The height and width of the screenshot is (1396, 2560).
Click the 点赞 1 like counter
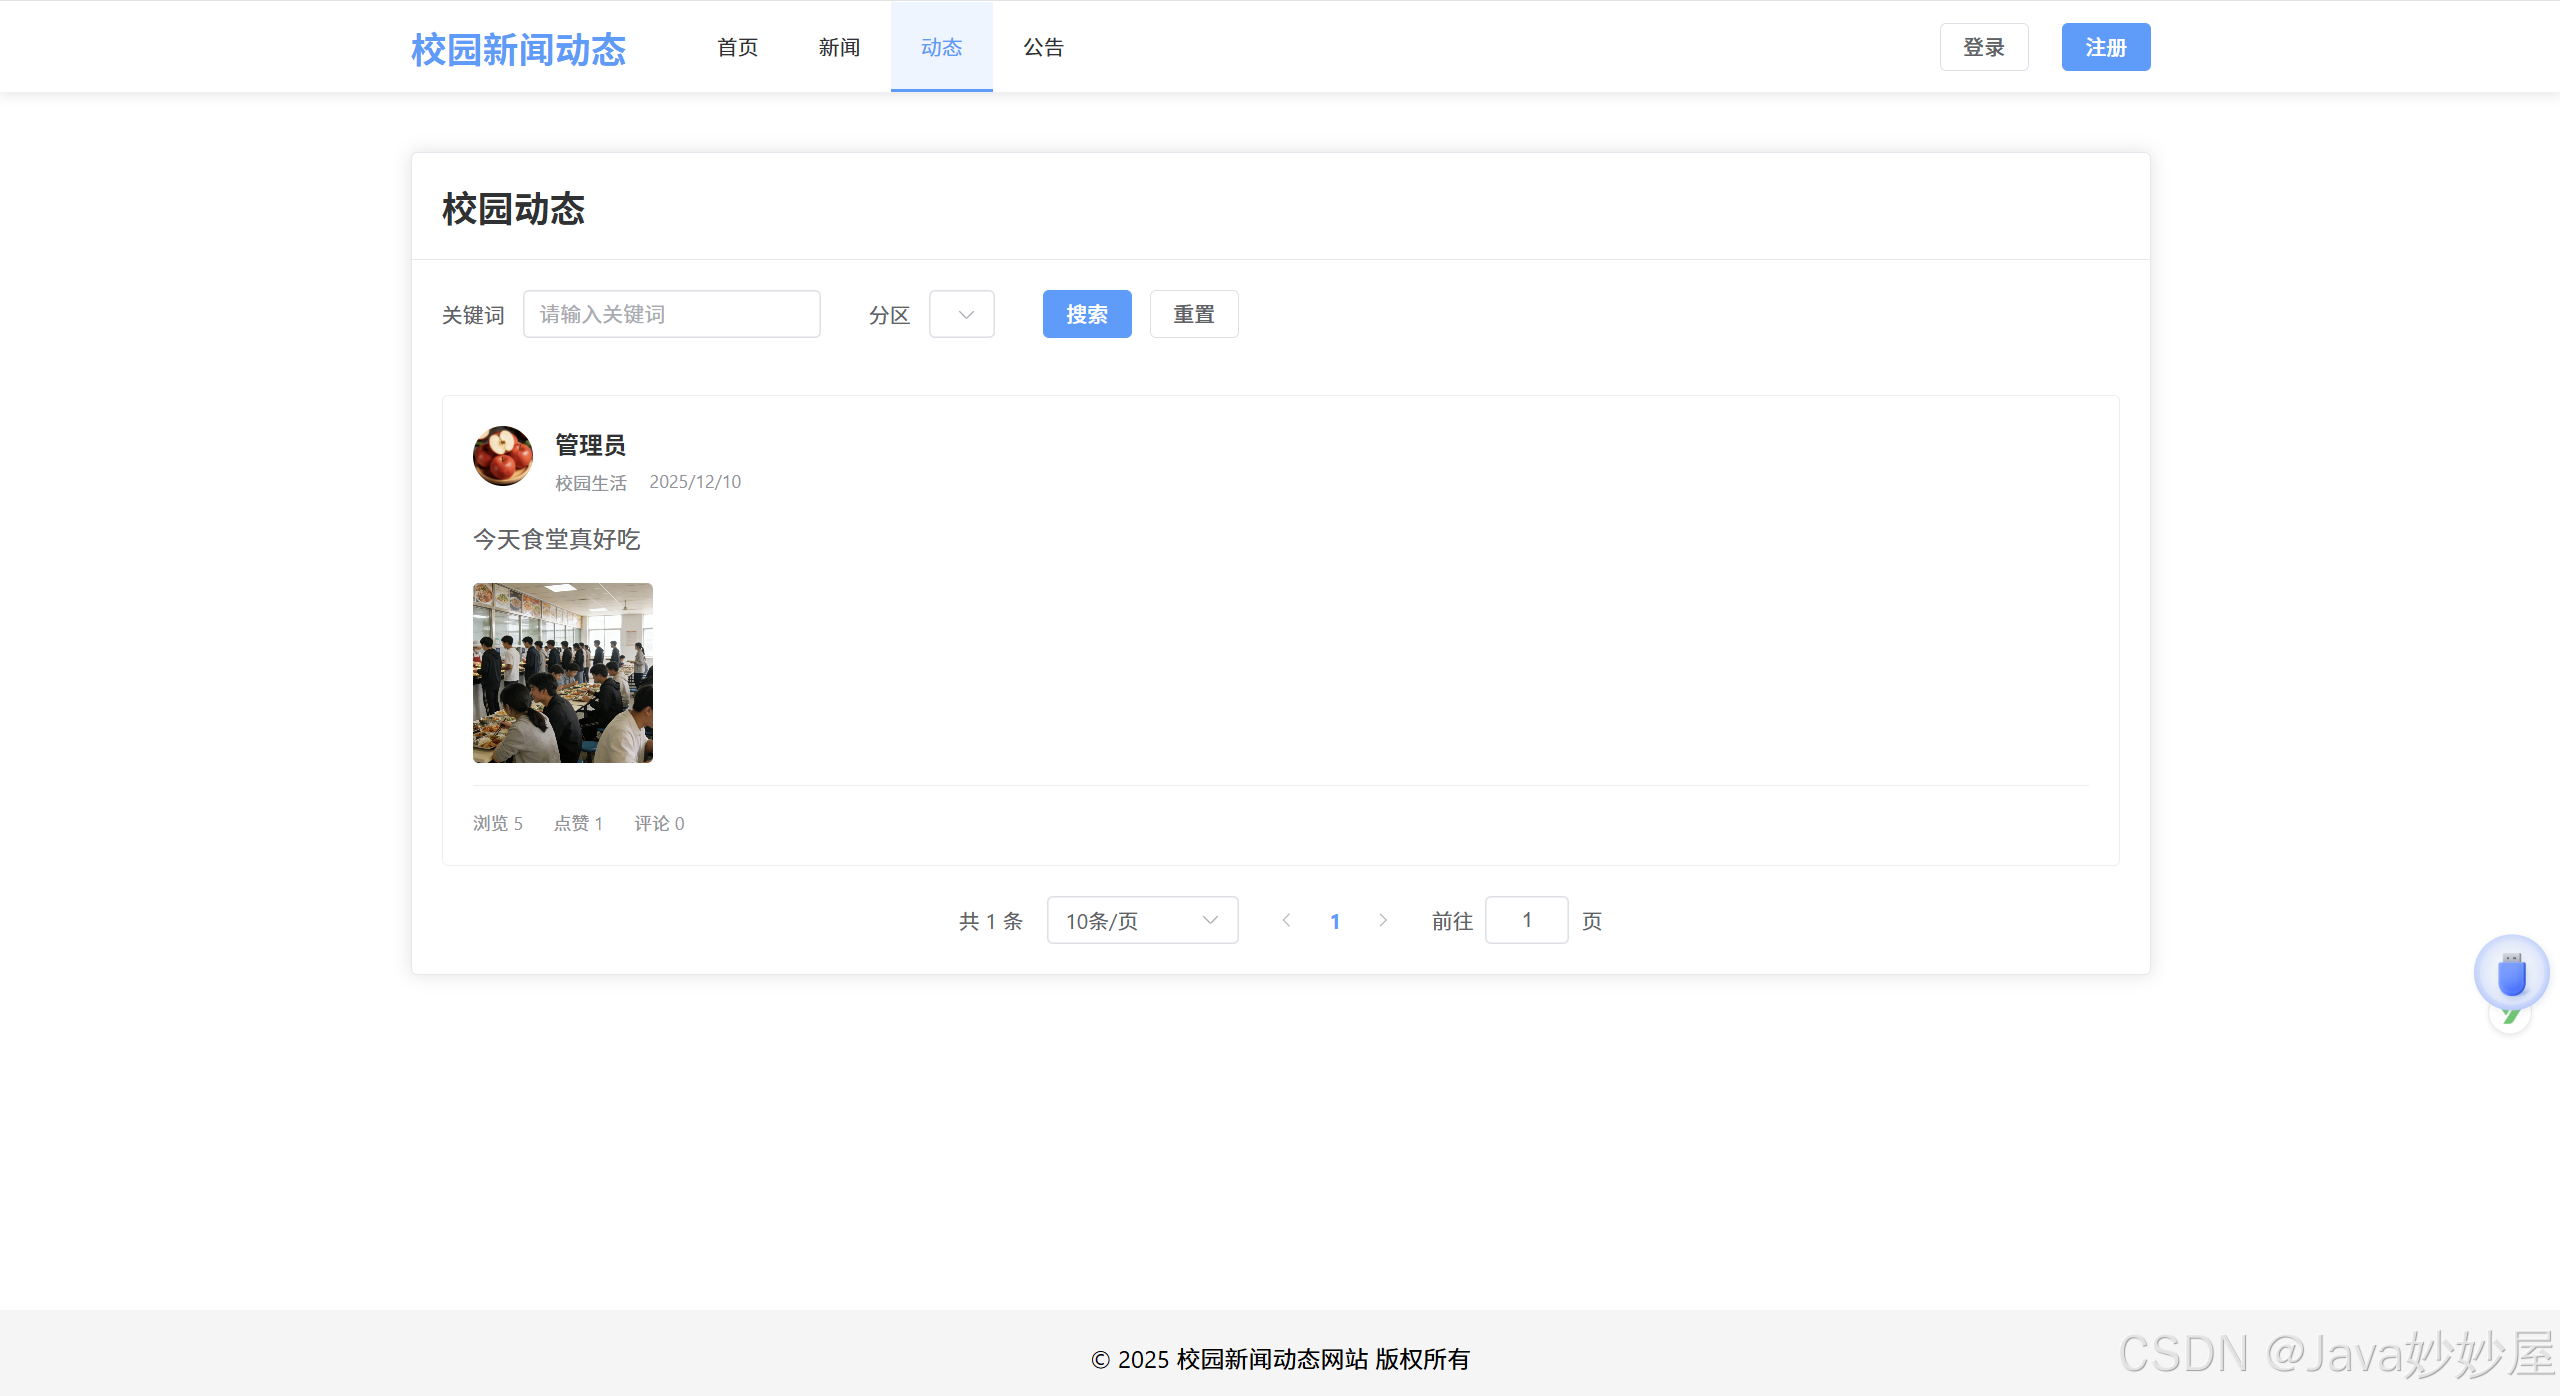tap(578, 823)
